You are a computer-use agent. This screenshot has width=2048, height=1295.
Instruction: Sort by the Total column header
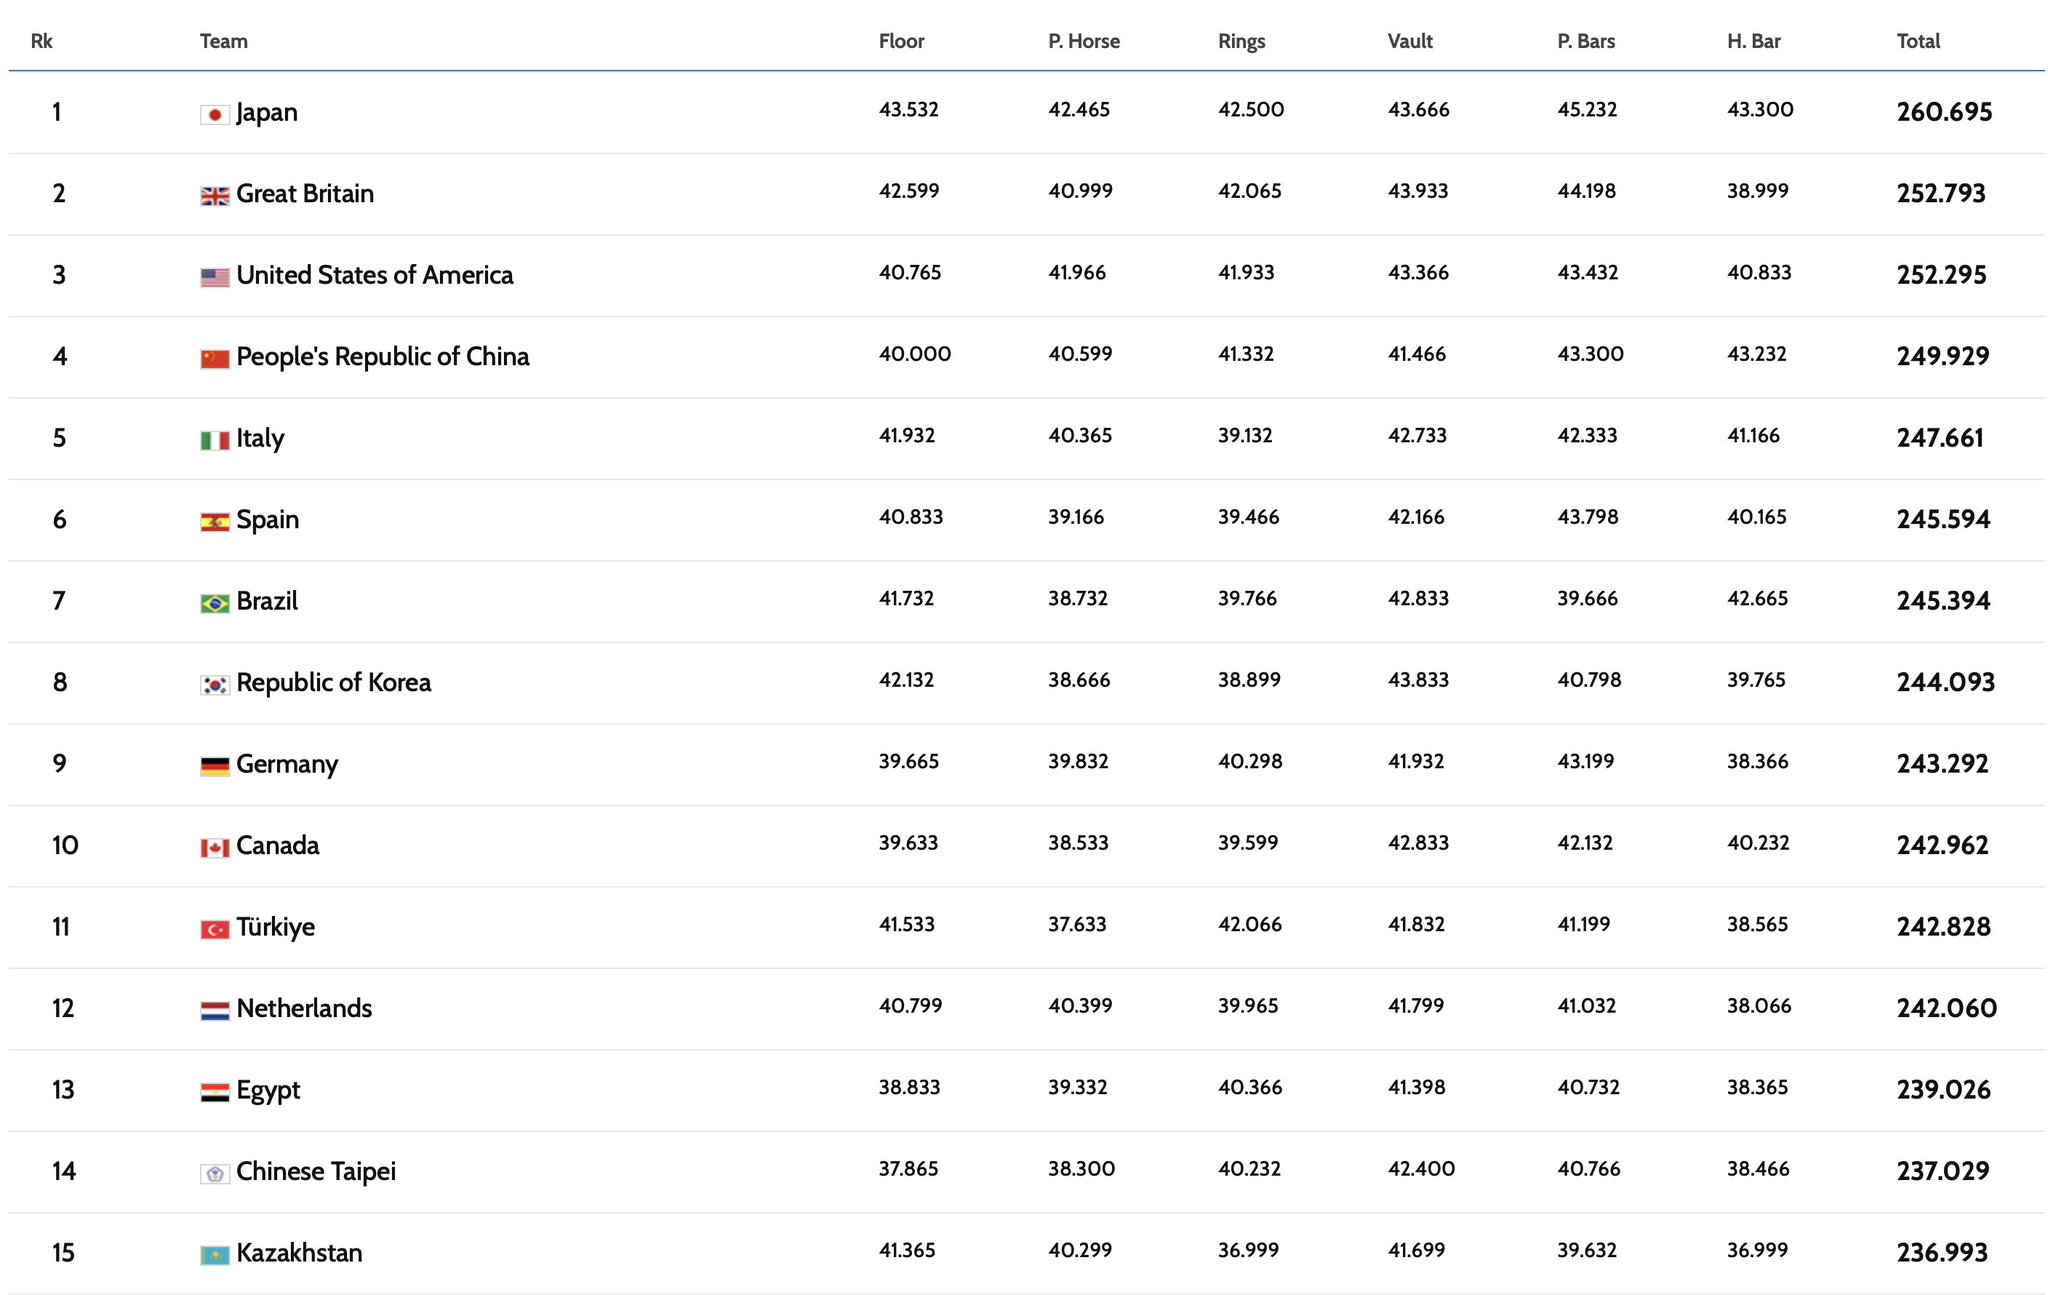1917,41
